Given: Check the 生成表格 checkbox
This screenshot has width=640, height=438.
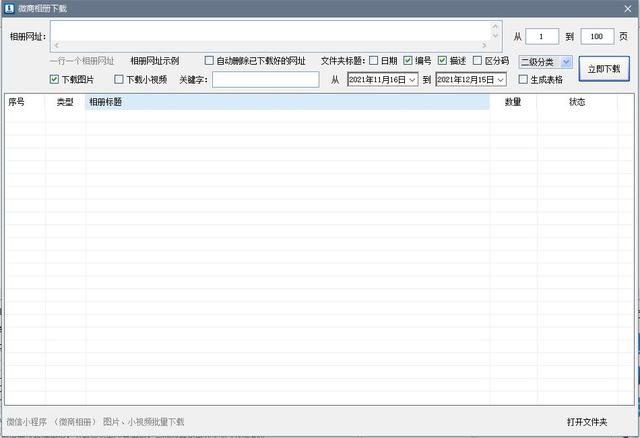Looking at the screenshot, I should tap(523, 79).
